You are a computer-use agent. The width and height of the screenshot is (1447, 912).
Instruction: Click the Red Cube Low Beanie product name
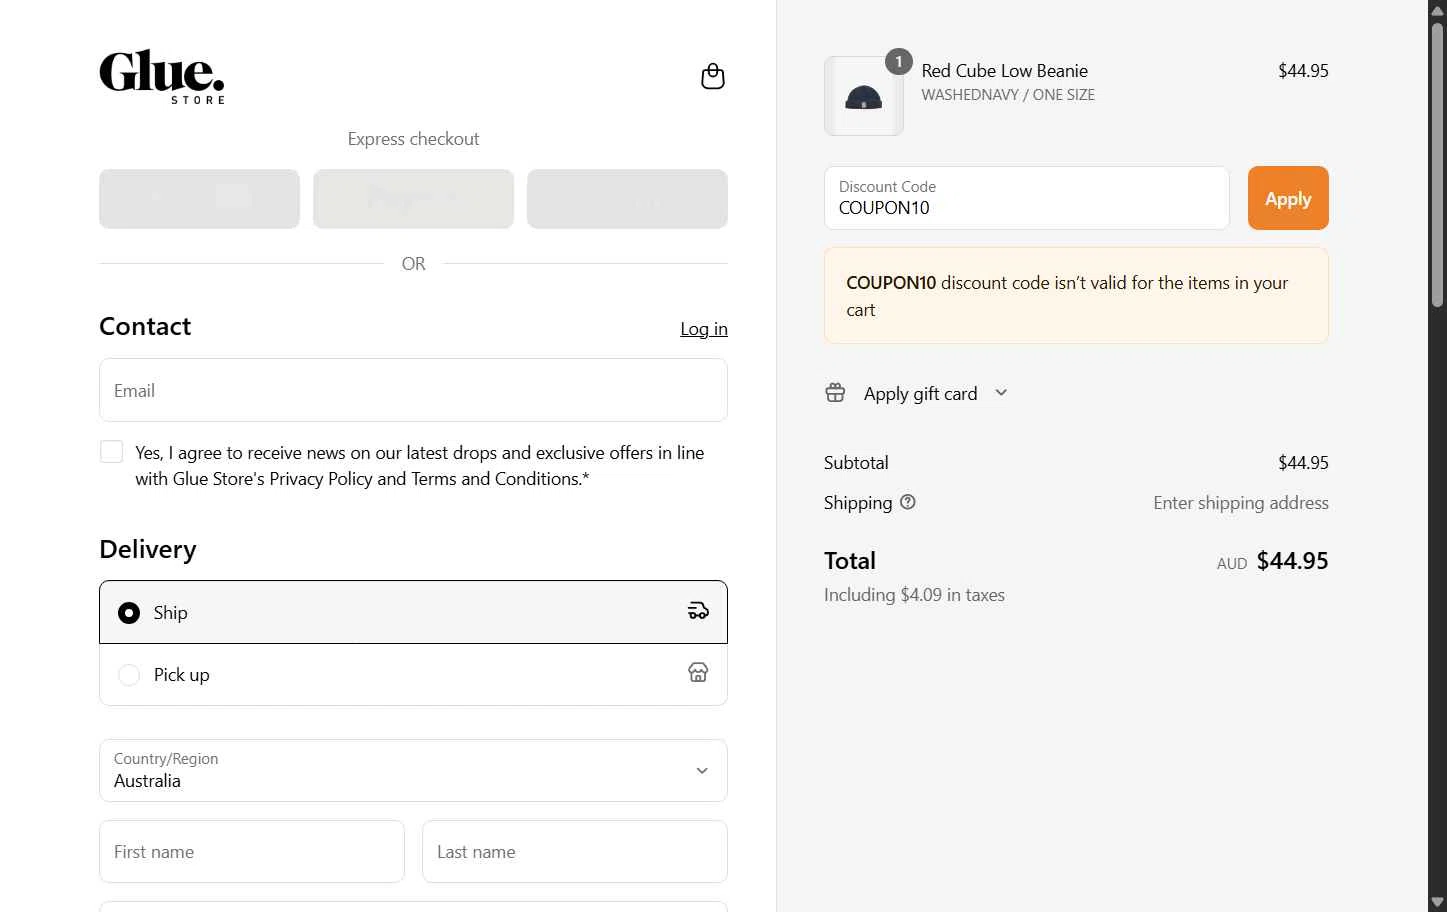(1004, 71)
